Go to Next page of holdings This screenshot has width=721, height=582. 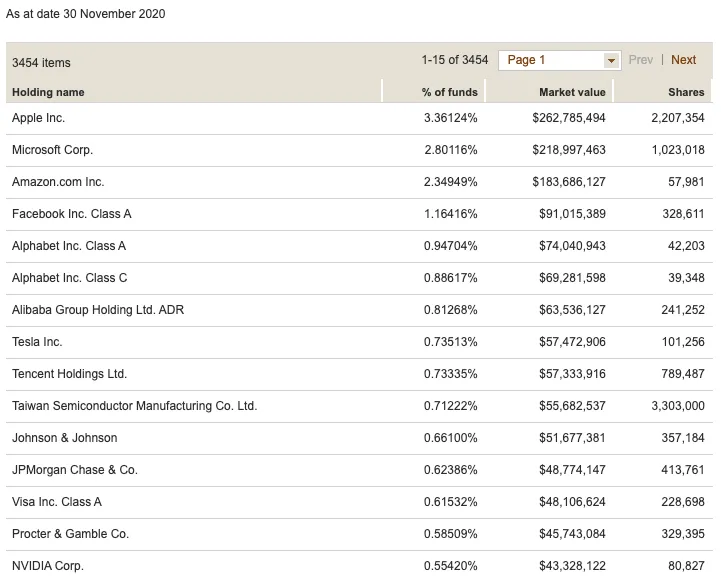coord(683,60)
